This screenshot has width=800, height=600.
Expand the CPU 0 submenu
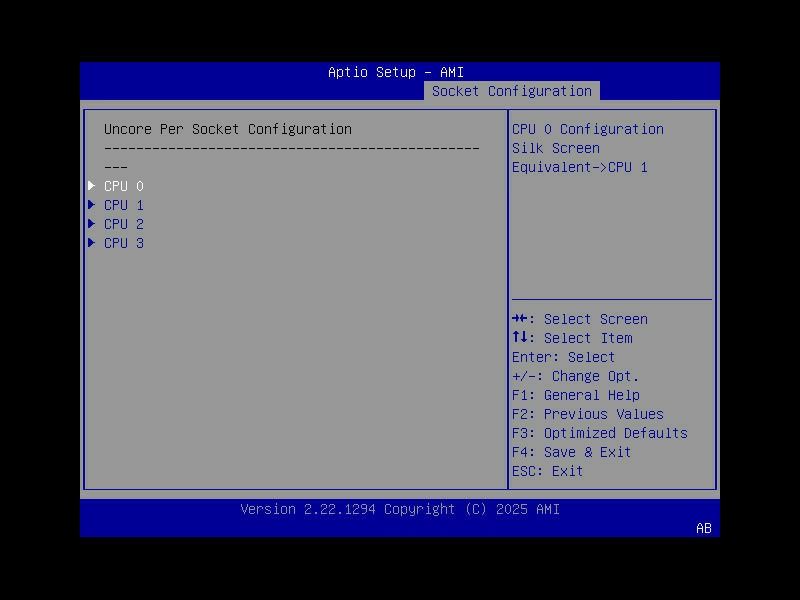pyautogui.click(x=123, y=185)
